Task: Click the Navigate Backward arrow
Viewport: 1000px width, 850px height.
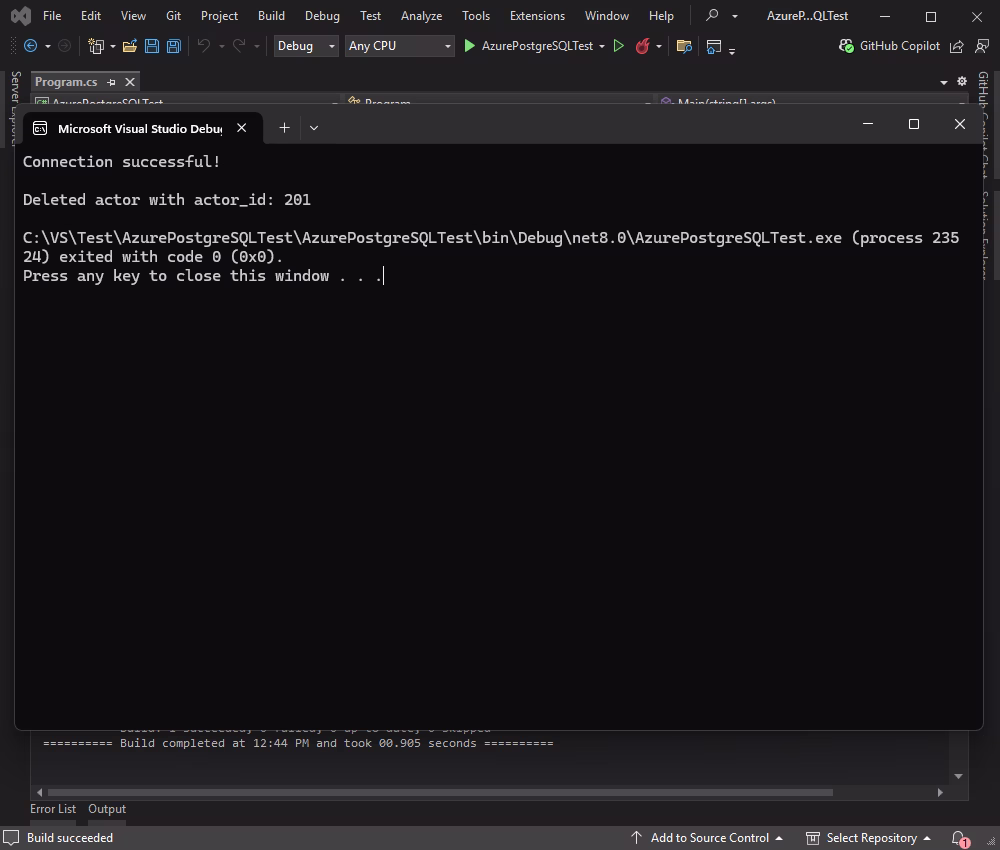Action: pos(29,45)
